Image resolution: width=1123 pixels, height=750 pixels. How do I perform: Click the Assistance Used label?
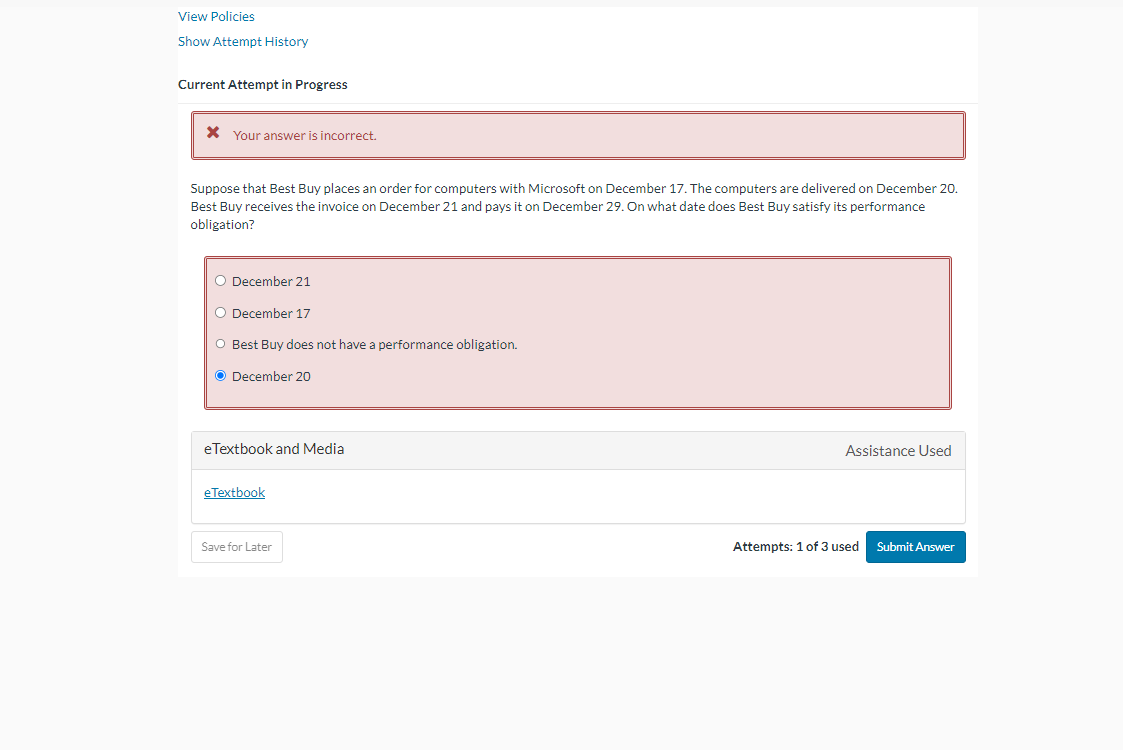[x=898, y=450]
